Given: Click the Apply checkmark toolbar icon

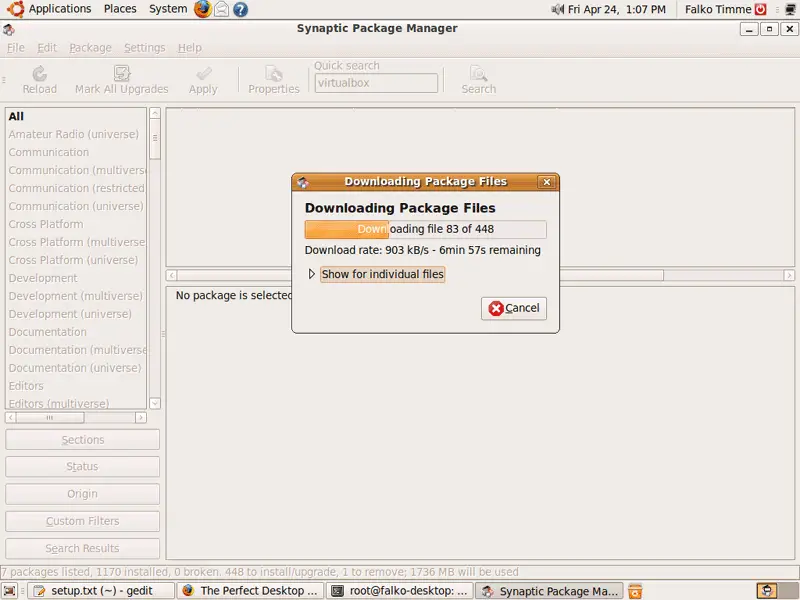Looking at the screenshot, I should (x=203, y=74).
